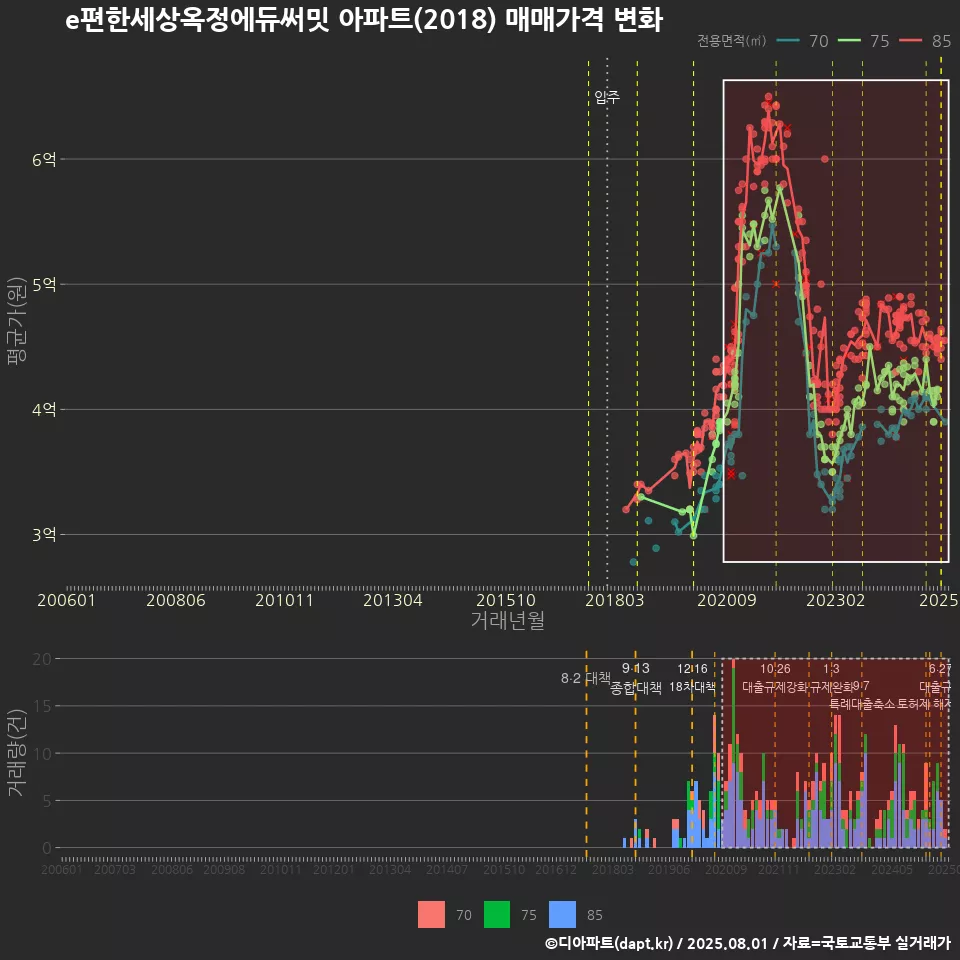Click the isolated 85㎡ data point near 6억 in 2023
Viewport: 960px width, 960px height.
(x=825, y=159)
